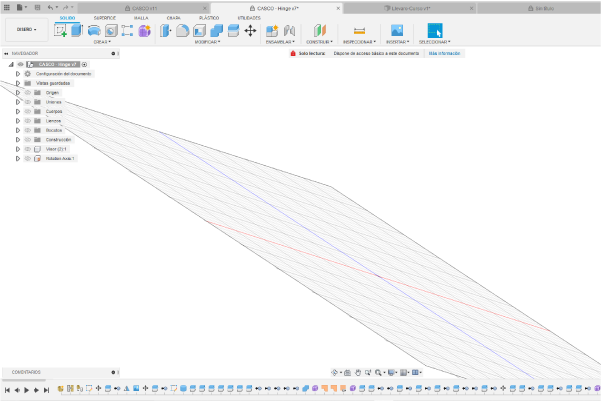Click the Construct plane icon
The height and width of the screenshot is (401, 601).
[x=319, y=30]
